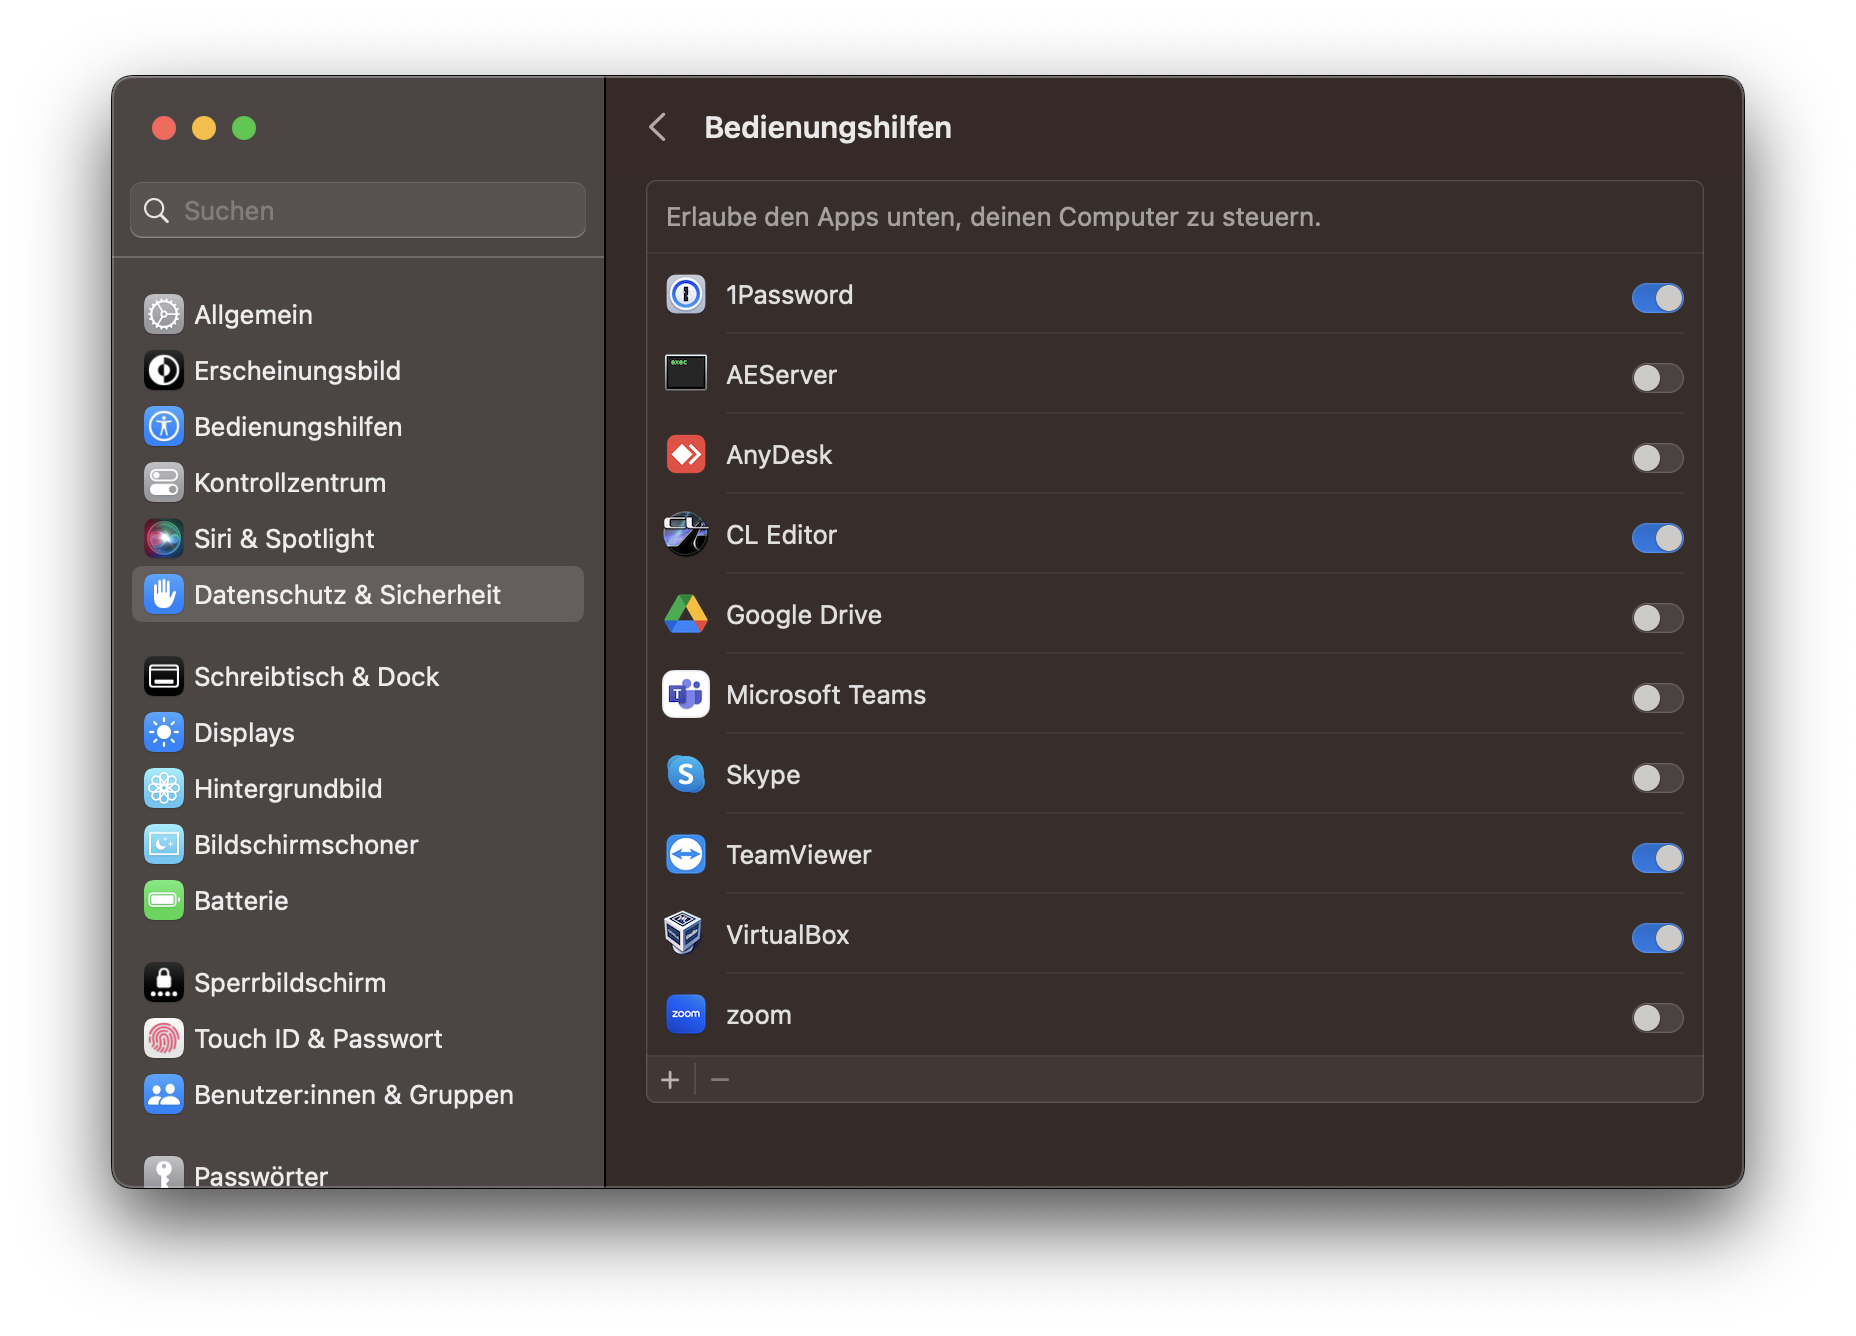The width and height of the screenshot is (1856, 1336).
Task: Click the zoom app icon
Action: (x=686, y=1014)
